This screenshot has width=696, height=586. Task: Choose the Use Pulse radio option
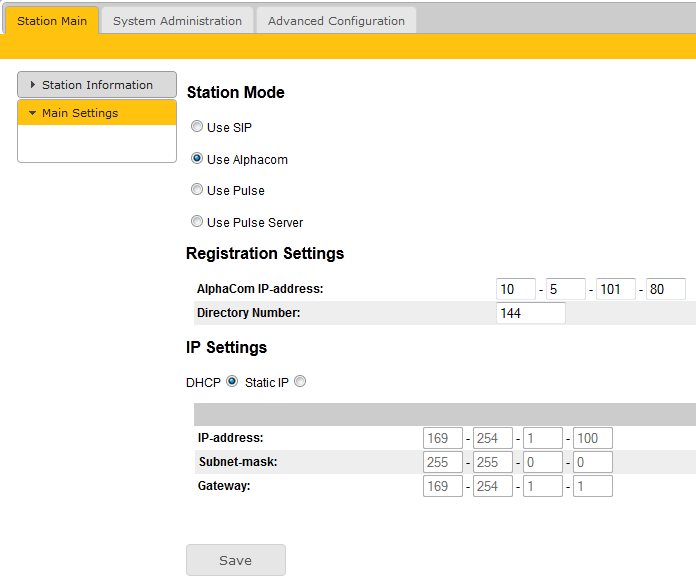click(x=197, y=190)
